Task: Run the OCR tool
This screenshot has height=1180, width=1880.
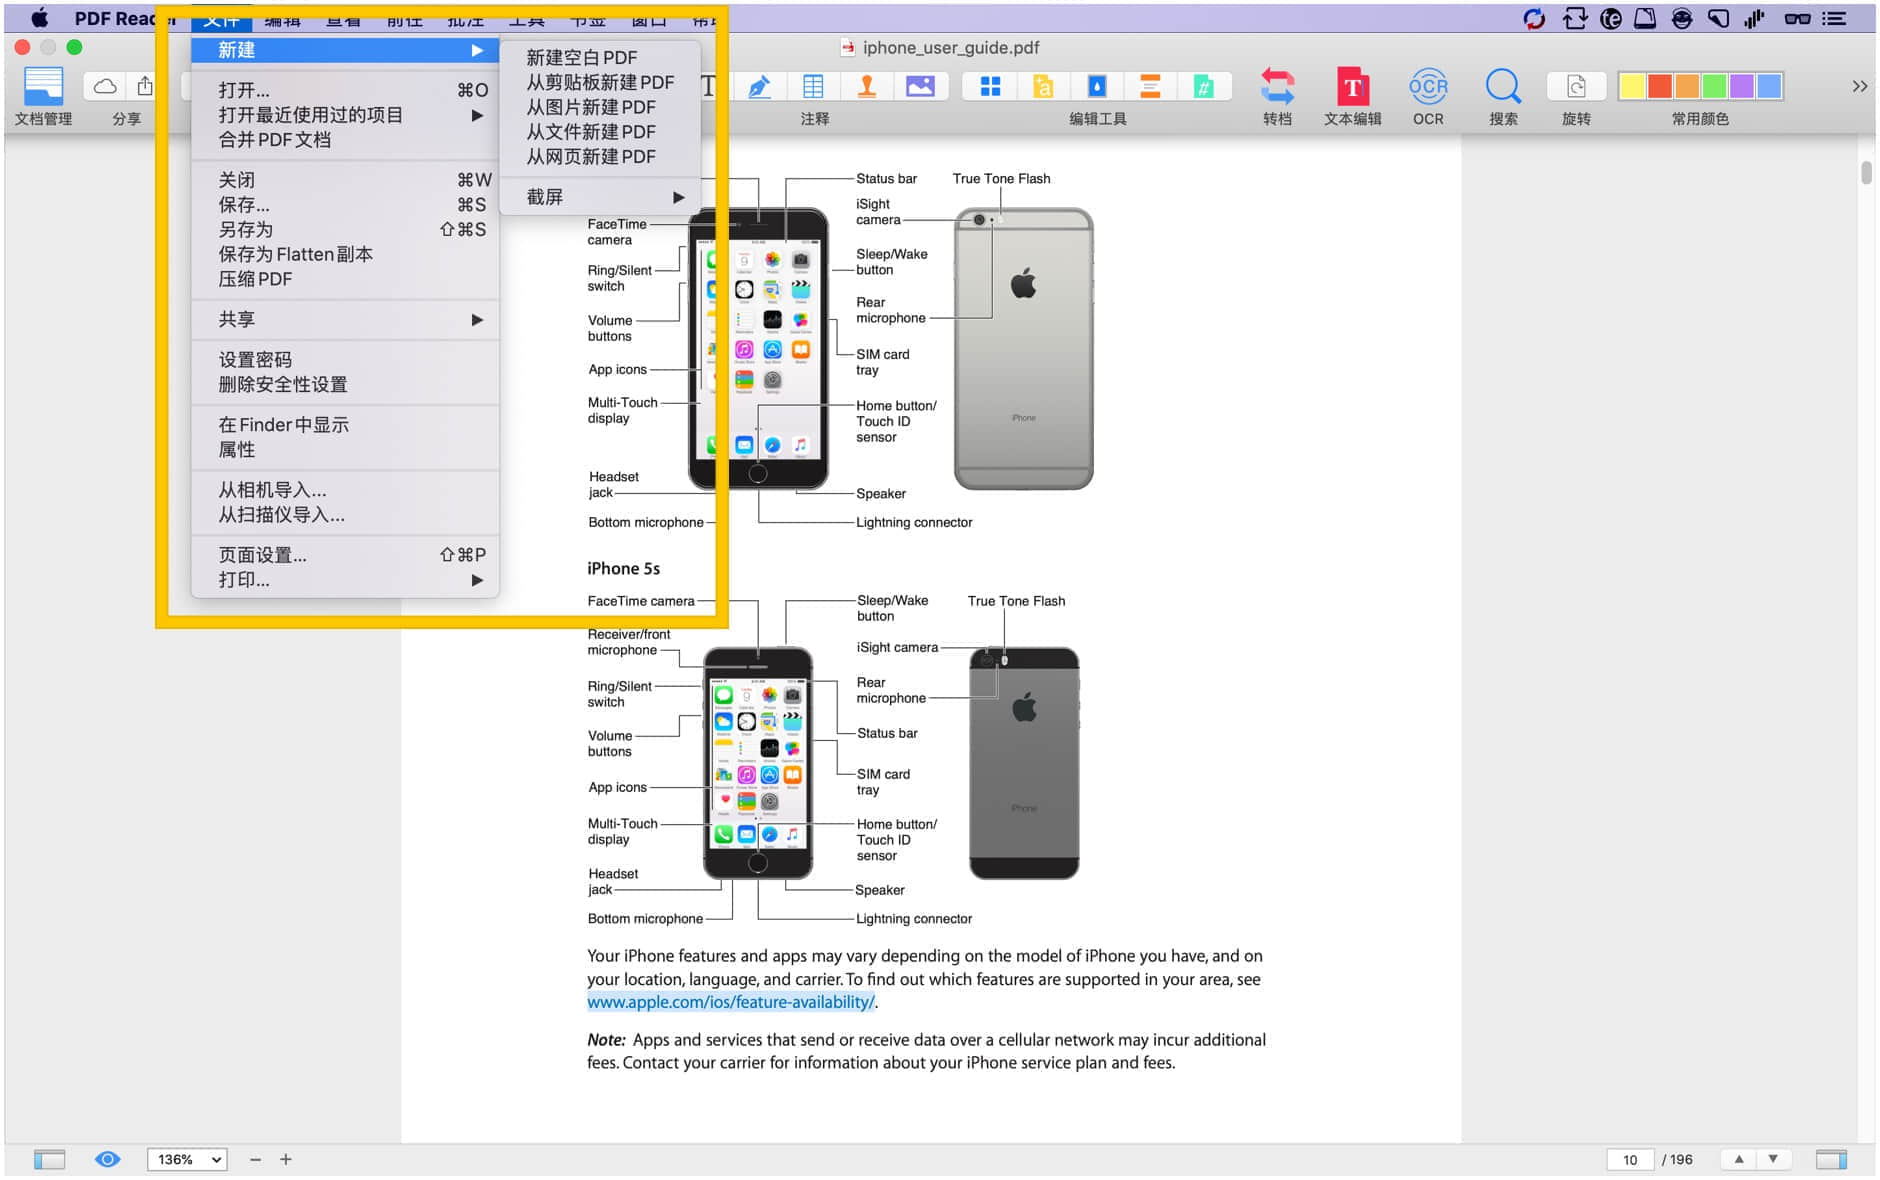Action: [x=1428, y=96]
